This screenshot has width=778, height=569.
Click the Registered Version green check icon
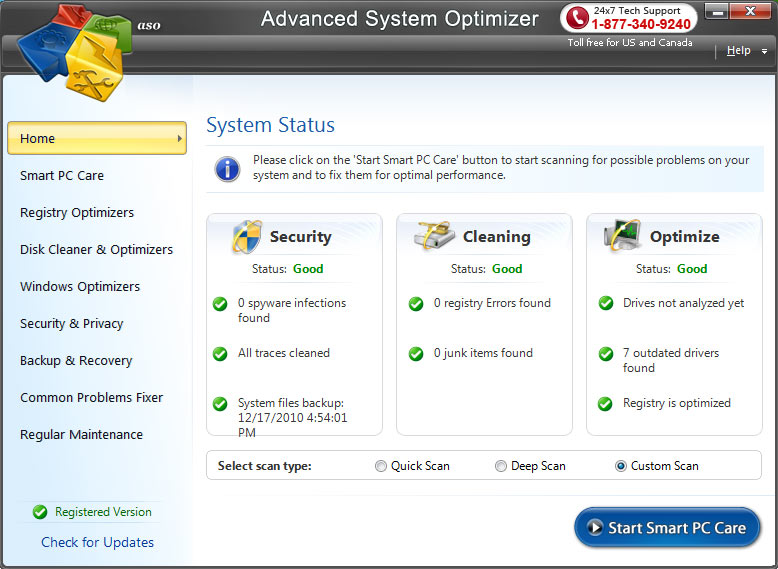[40, 512]
